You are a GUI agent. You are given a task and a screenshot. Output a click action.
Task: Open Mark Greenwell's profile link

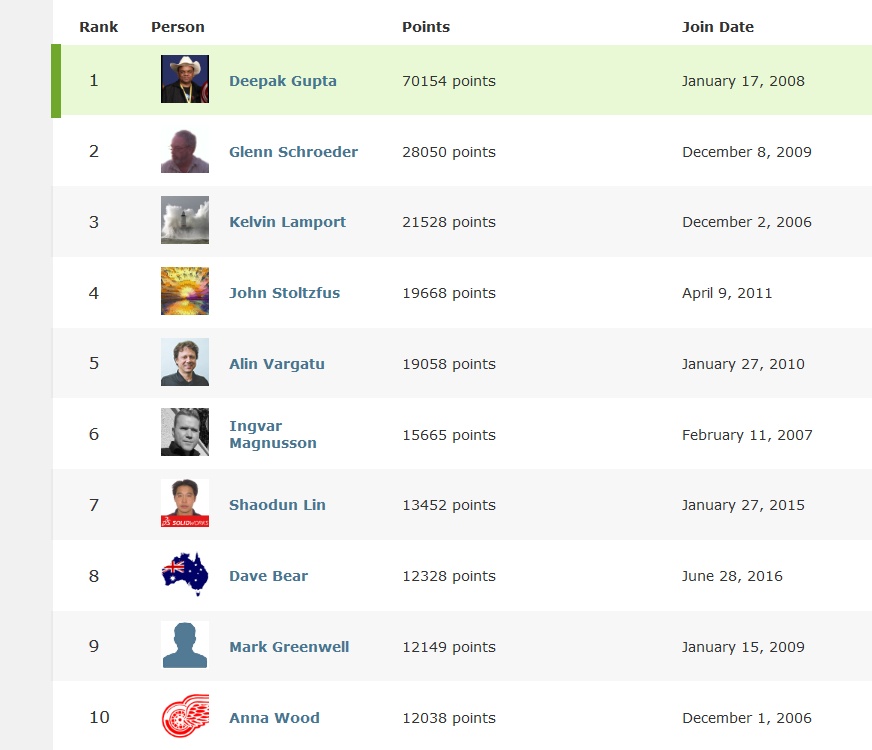click(289, 647)
